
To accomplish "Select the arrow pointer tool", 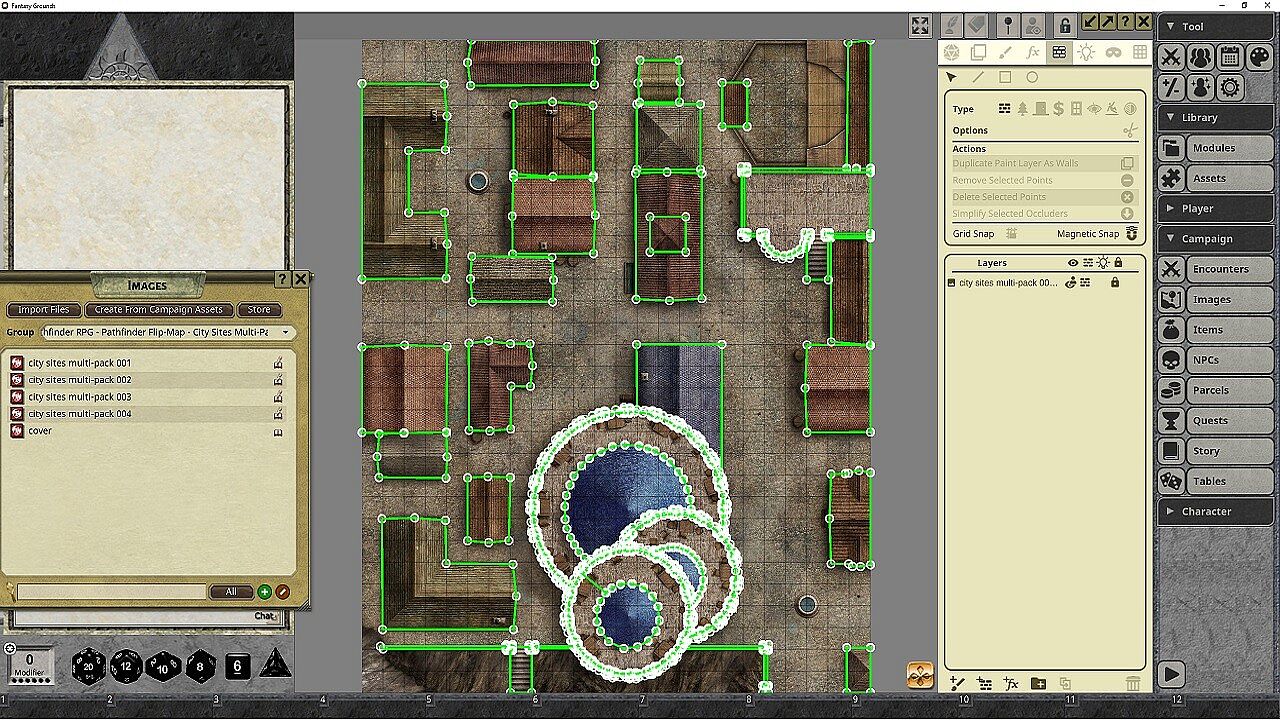I will (x=951, y=77).
